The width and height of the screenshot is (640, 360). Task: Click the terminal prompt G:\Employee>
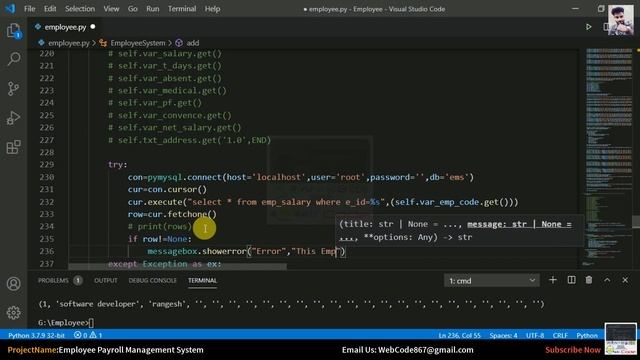tap(63, 322)
